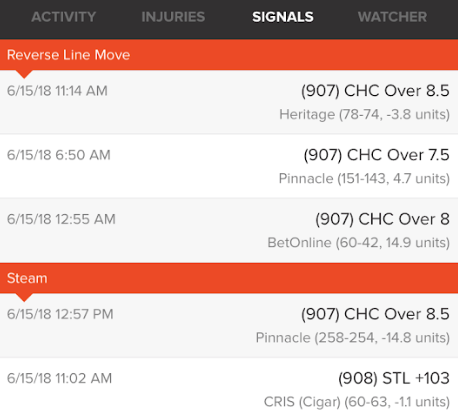Viewport: 458px width, 417px height.
Task: Select Pinnacle (258-254, -14.8 units) record
Action: coord(353,338)
